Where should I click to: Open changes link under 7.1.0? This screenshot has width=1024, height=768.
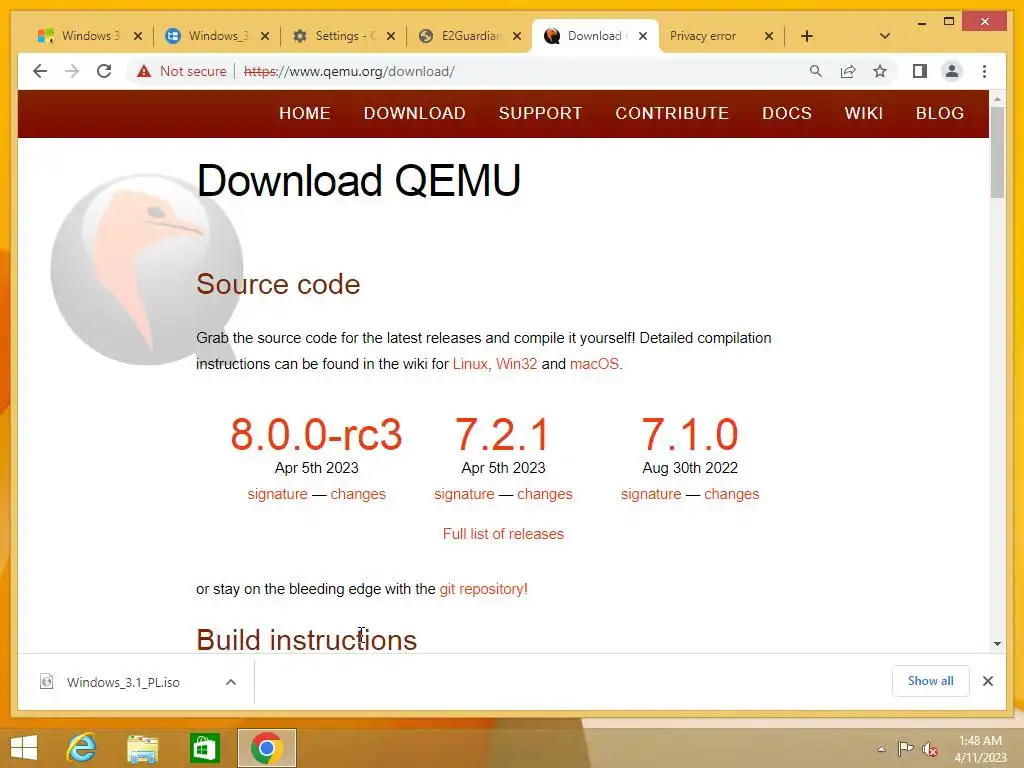point(731,494)
